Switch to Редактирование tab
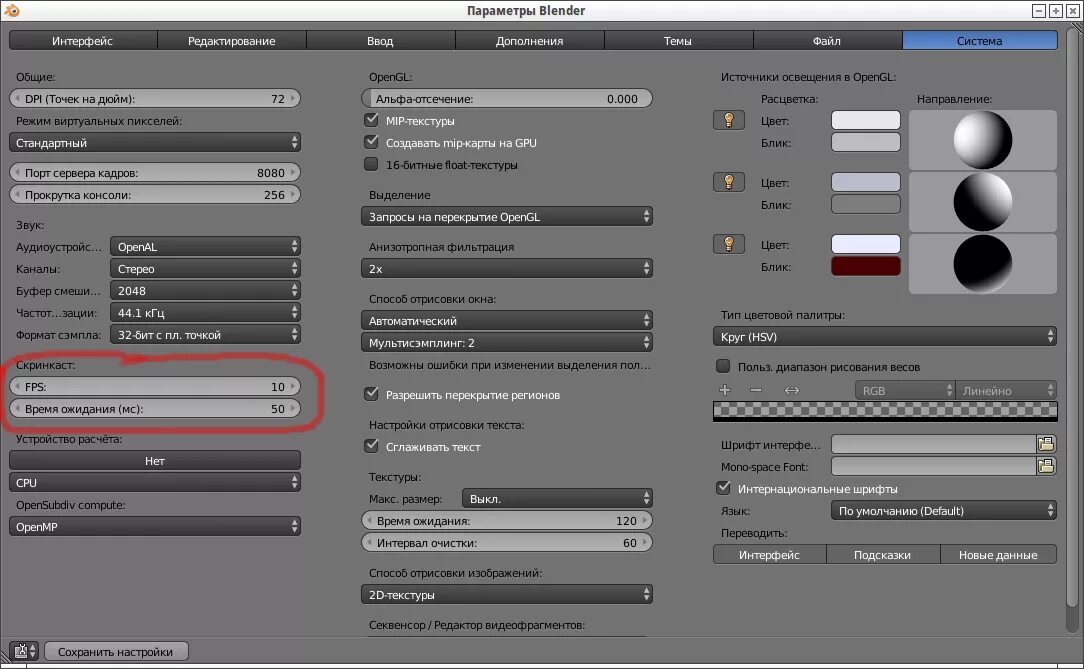The height and width of the screenshot is (669, 1084). click(232, 41)
